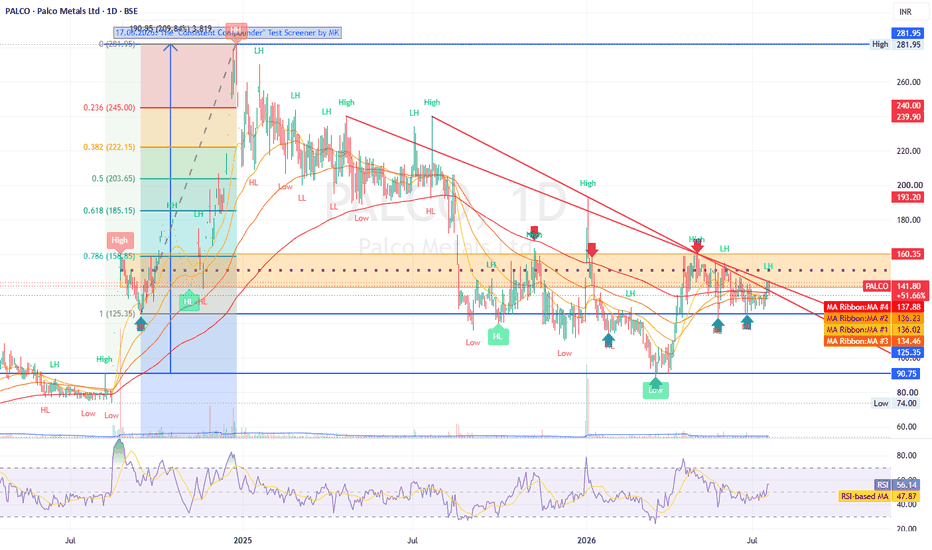Viewport: 932px width, 550px height.
Task: Click the 180.00 price axis value
Action: (909, 220)
